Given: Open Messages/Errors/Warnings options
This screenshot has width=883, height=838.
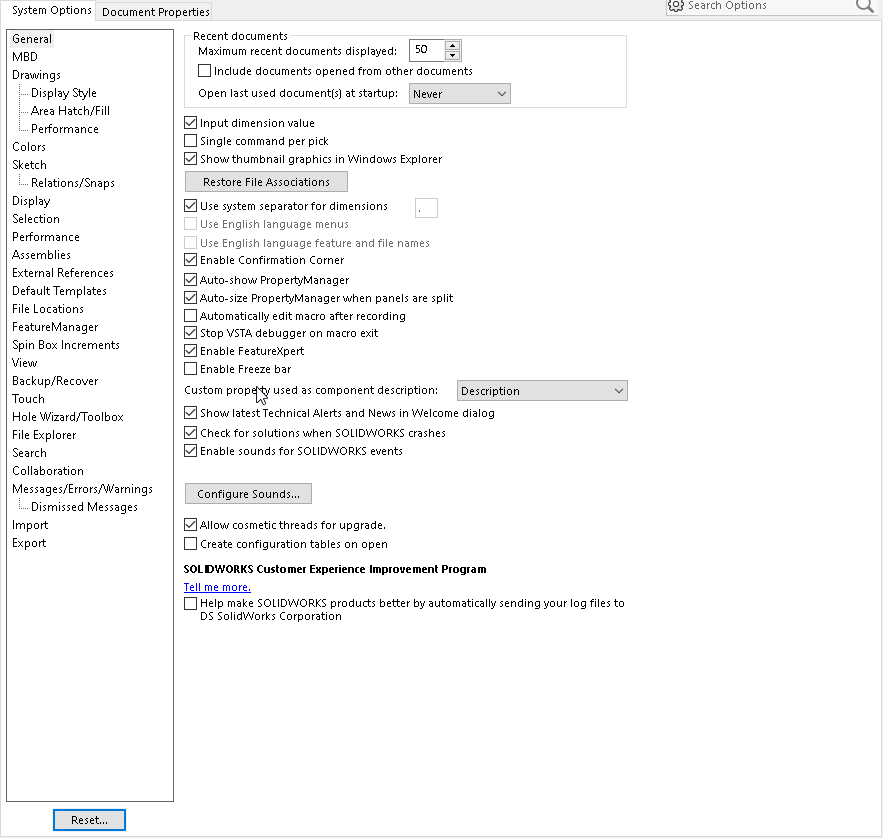Looking at the screenshot, I should pos(82,489).
